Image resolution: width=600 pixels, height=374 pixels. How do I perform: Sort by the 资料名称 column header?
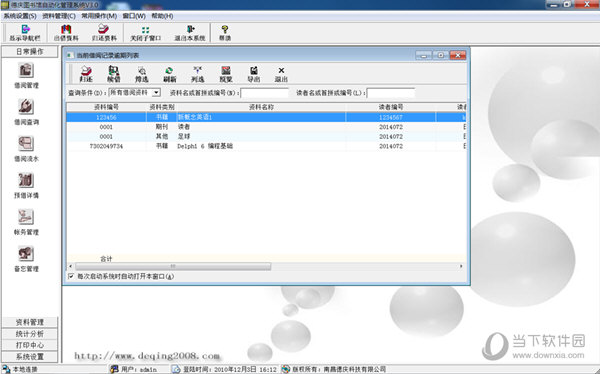tap(261, 107)
